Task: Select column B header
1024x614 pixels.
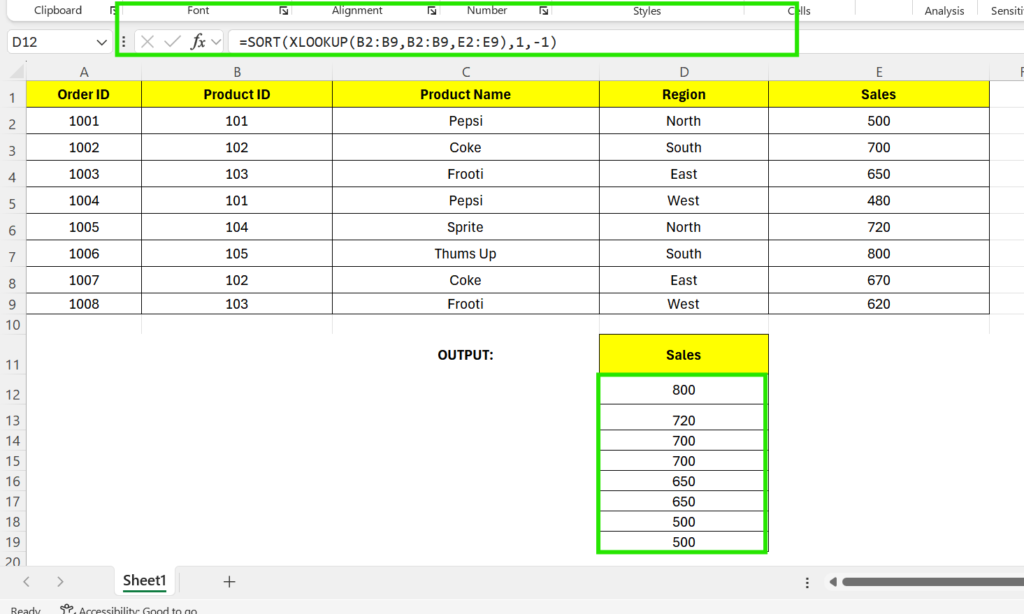Action: (237, 72)
